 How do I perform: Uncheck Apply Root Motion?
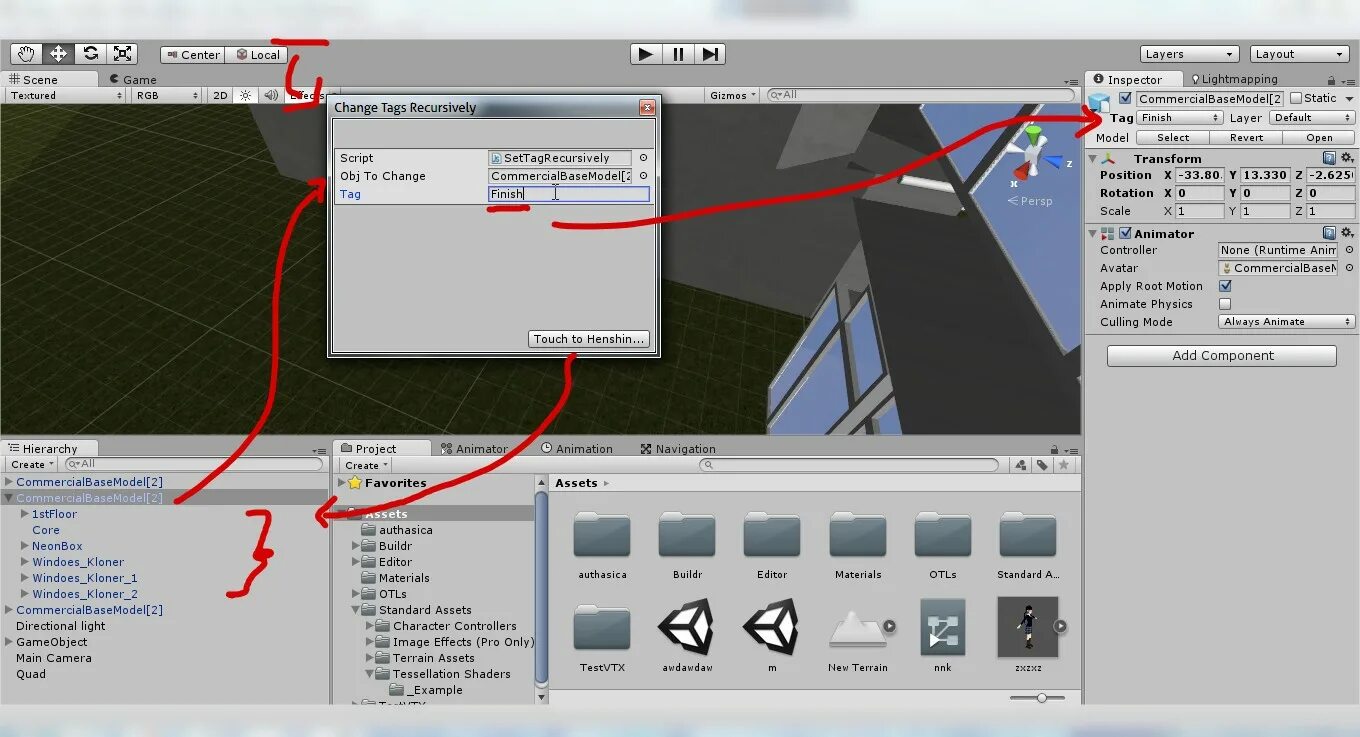coord(1225,286)
